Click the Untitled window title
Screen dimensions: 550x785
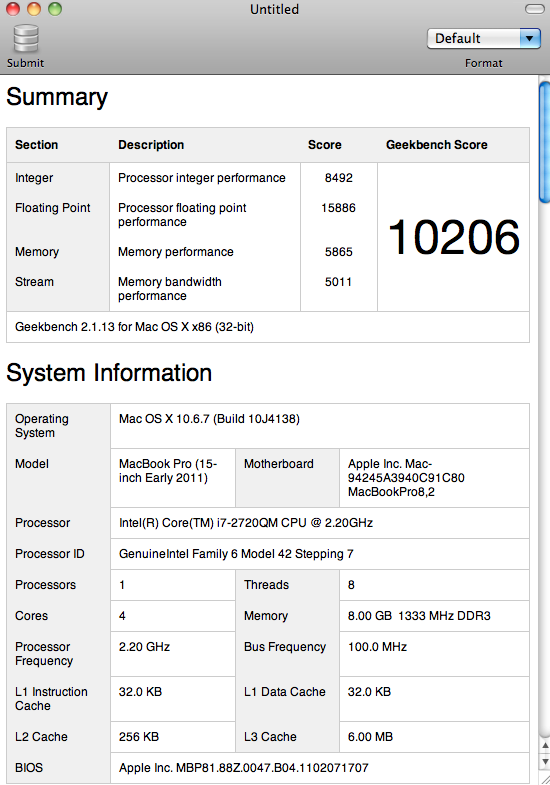click(274, 9)
